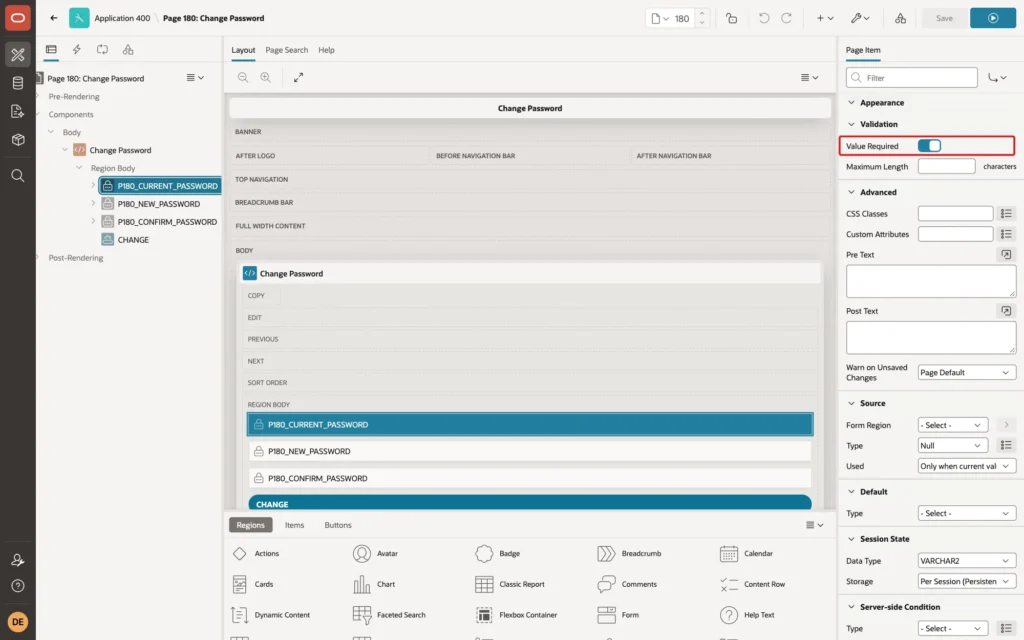Show the gallery Items tab

[x=295, y=525]
